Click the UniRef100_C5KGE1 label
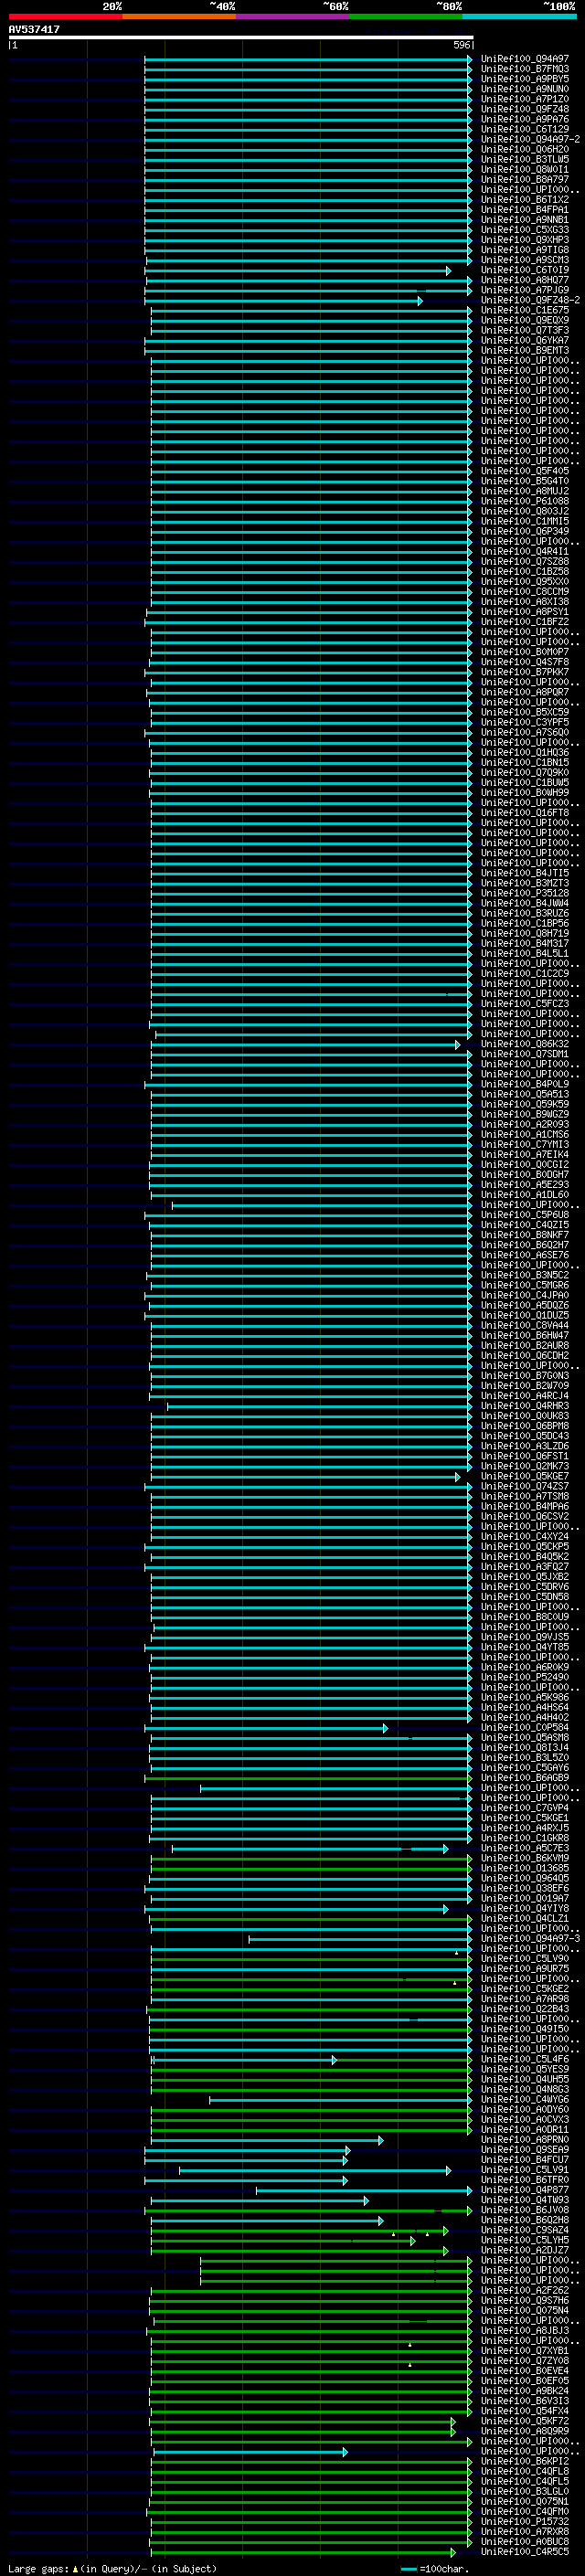 [525, 1818]
